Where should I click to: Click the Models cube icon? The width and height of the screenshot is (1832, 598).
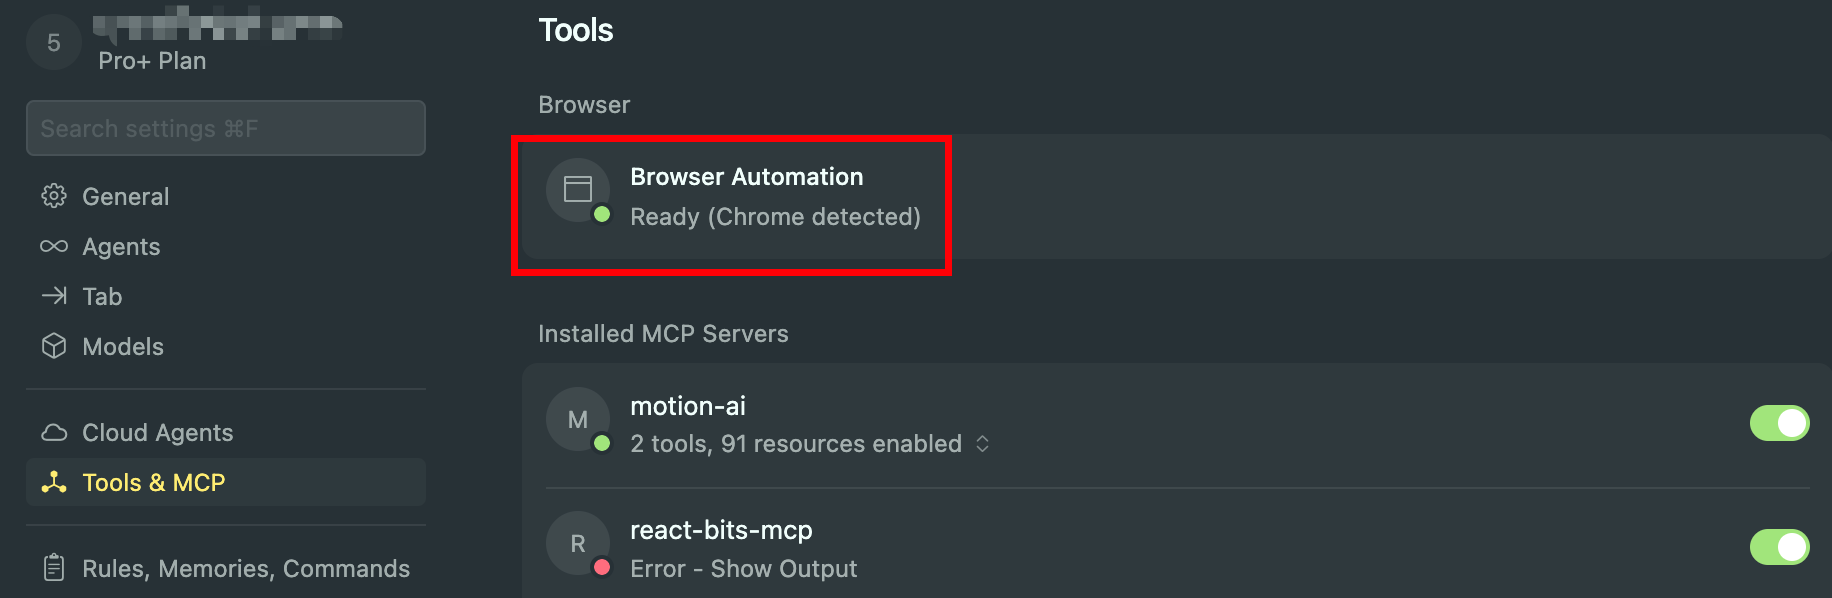pos(54,346)
